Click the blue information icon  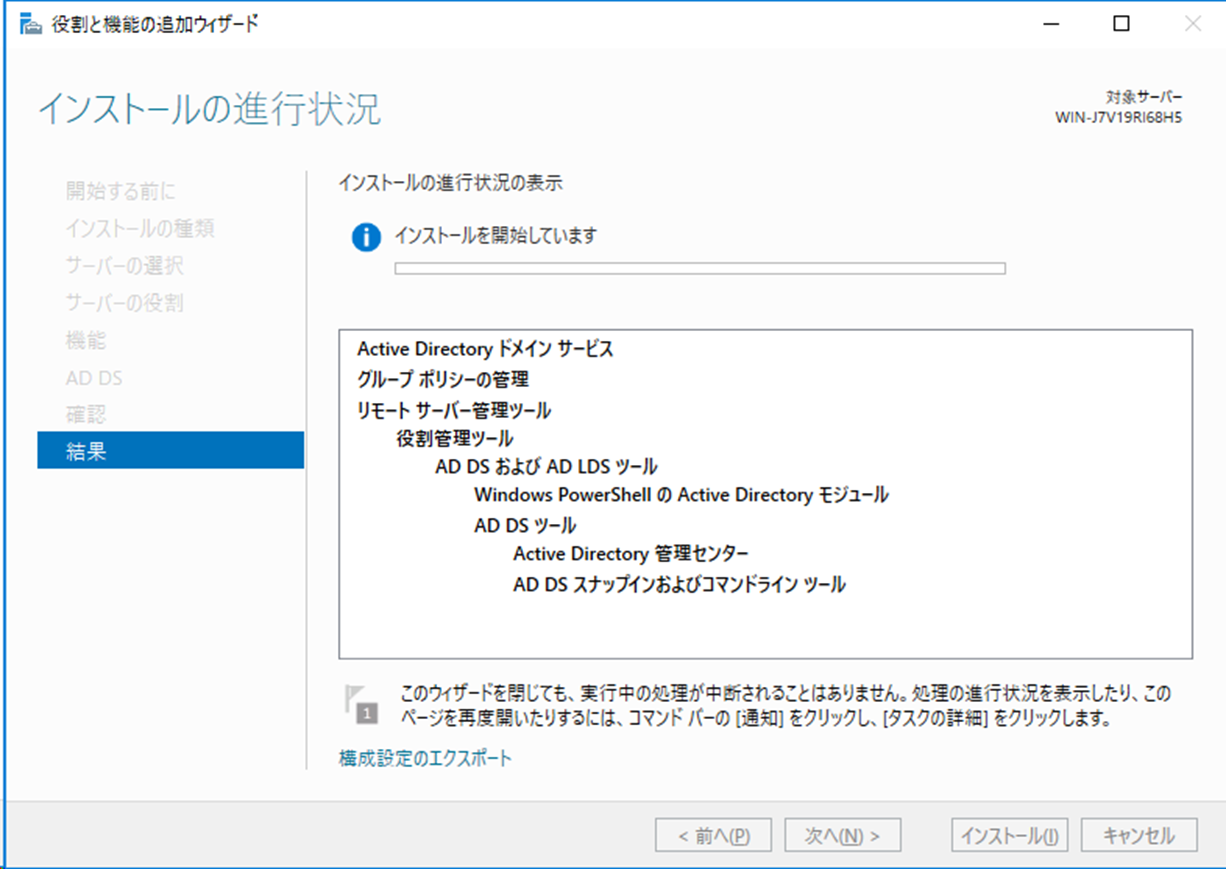(x=366, y=237)
